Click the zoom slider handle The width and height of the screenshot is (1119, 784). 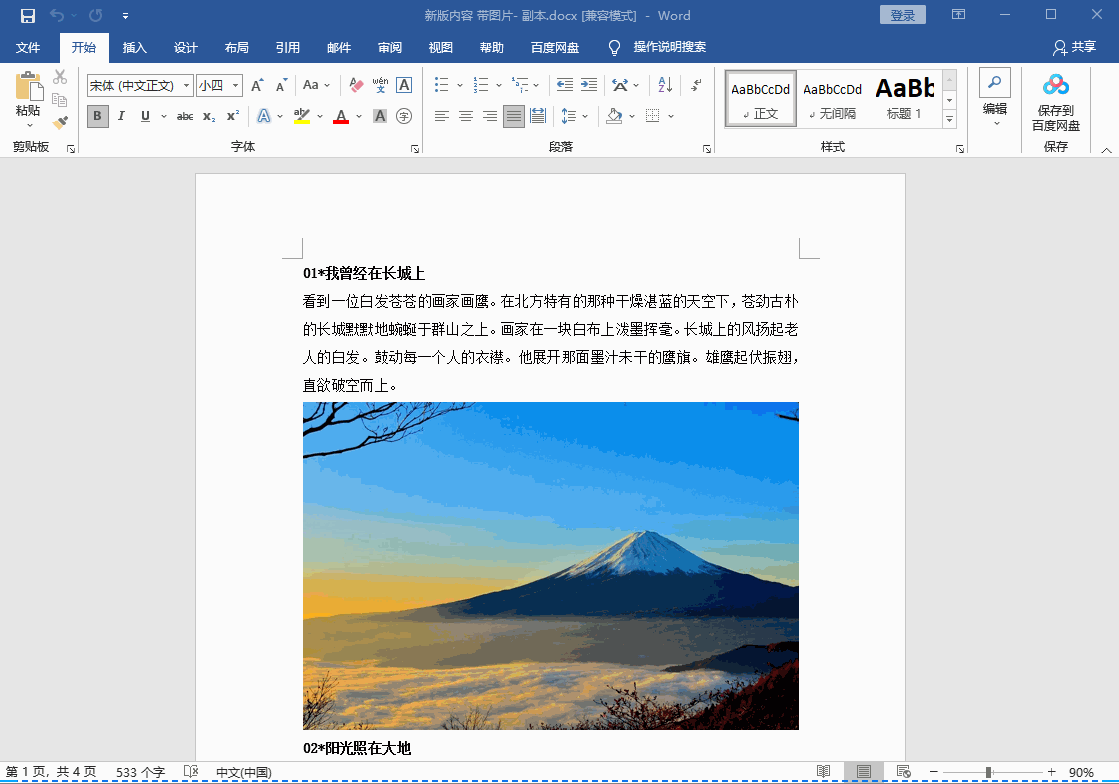click(x=988, y=772)
